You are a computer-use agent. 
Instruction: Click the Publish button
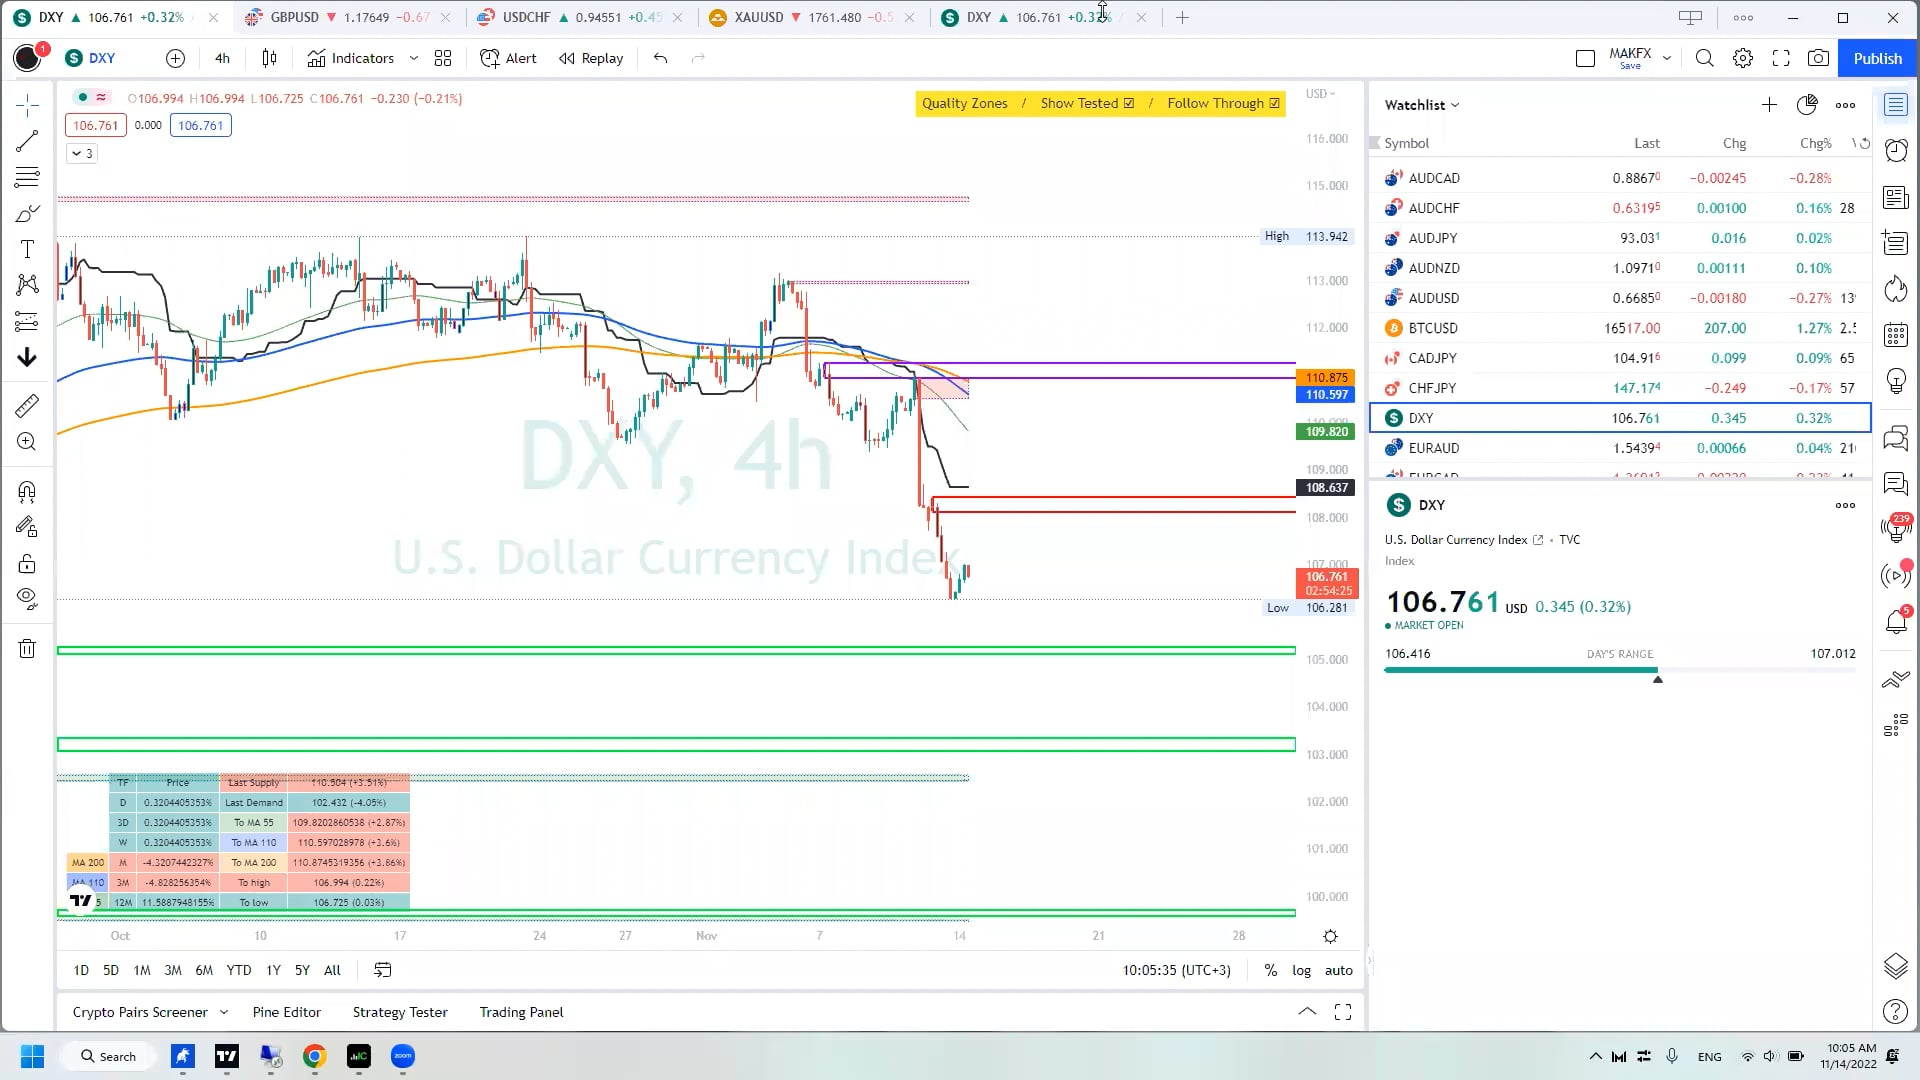coord(1877,58)
